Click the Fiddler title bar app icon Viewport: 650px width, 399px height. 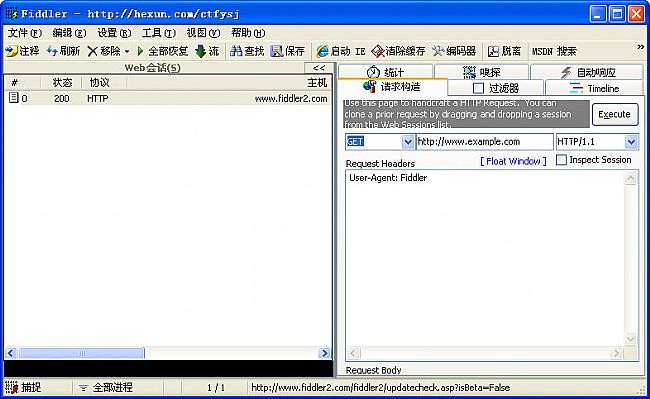point(12,14)
